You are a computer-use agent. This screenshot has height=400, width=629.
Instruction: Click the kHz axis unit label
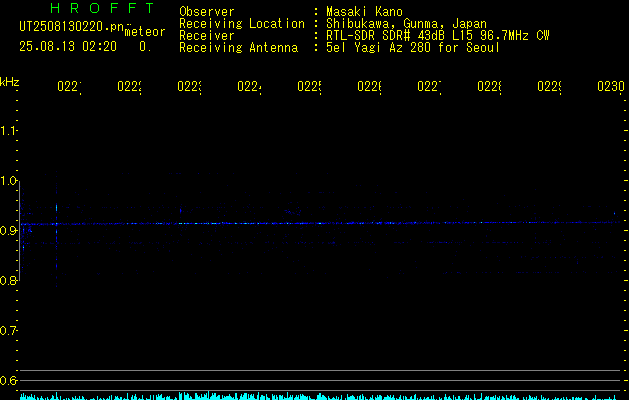tap(9, 82)
